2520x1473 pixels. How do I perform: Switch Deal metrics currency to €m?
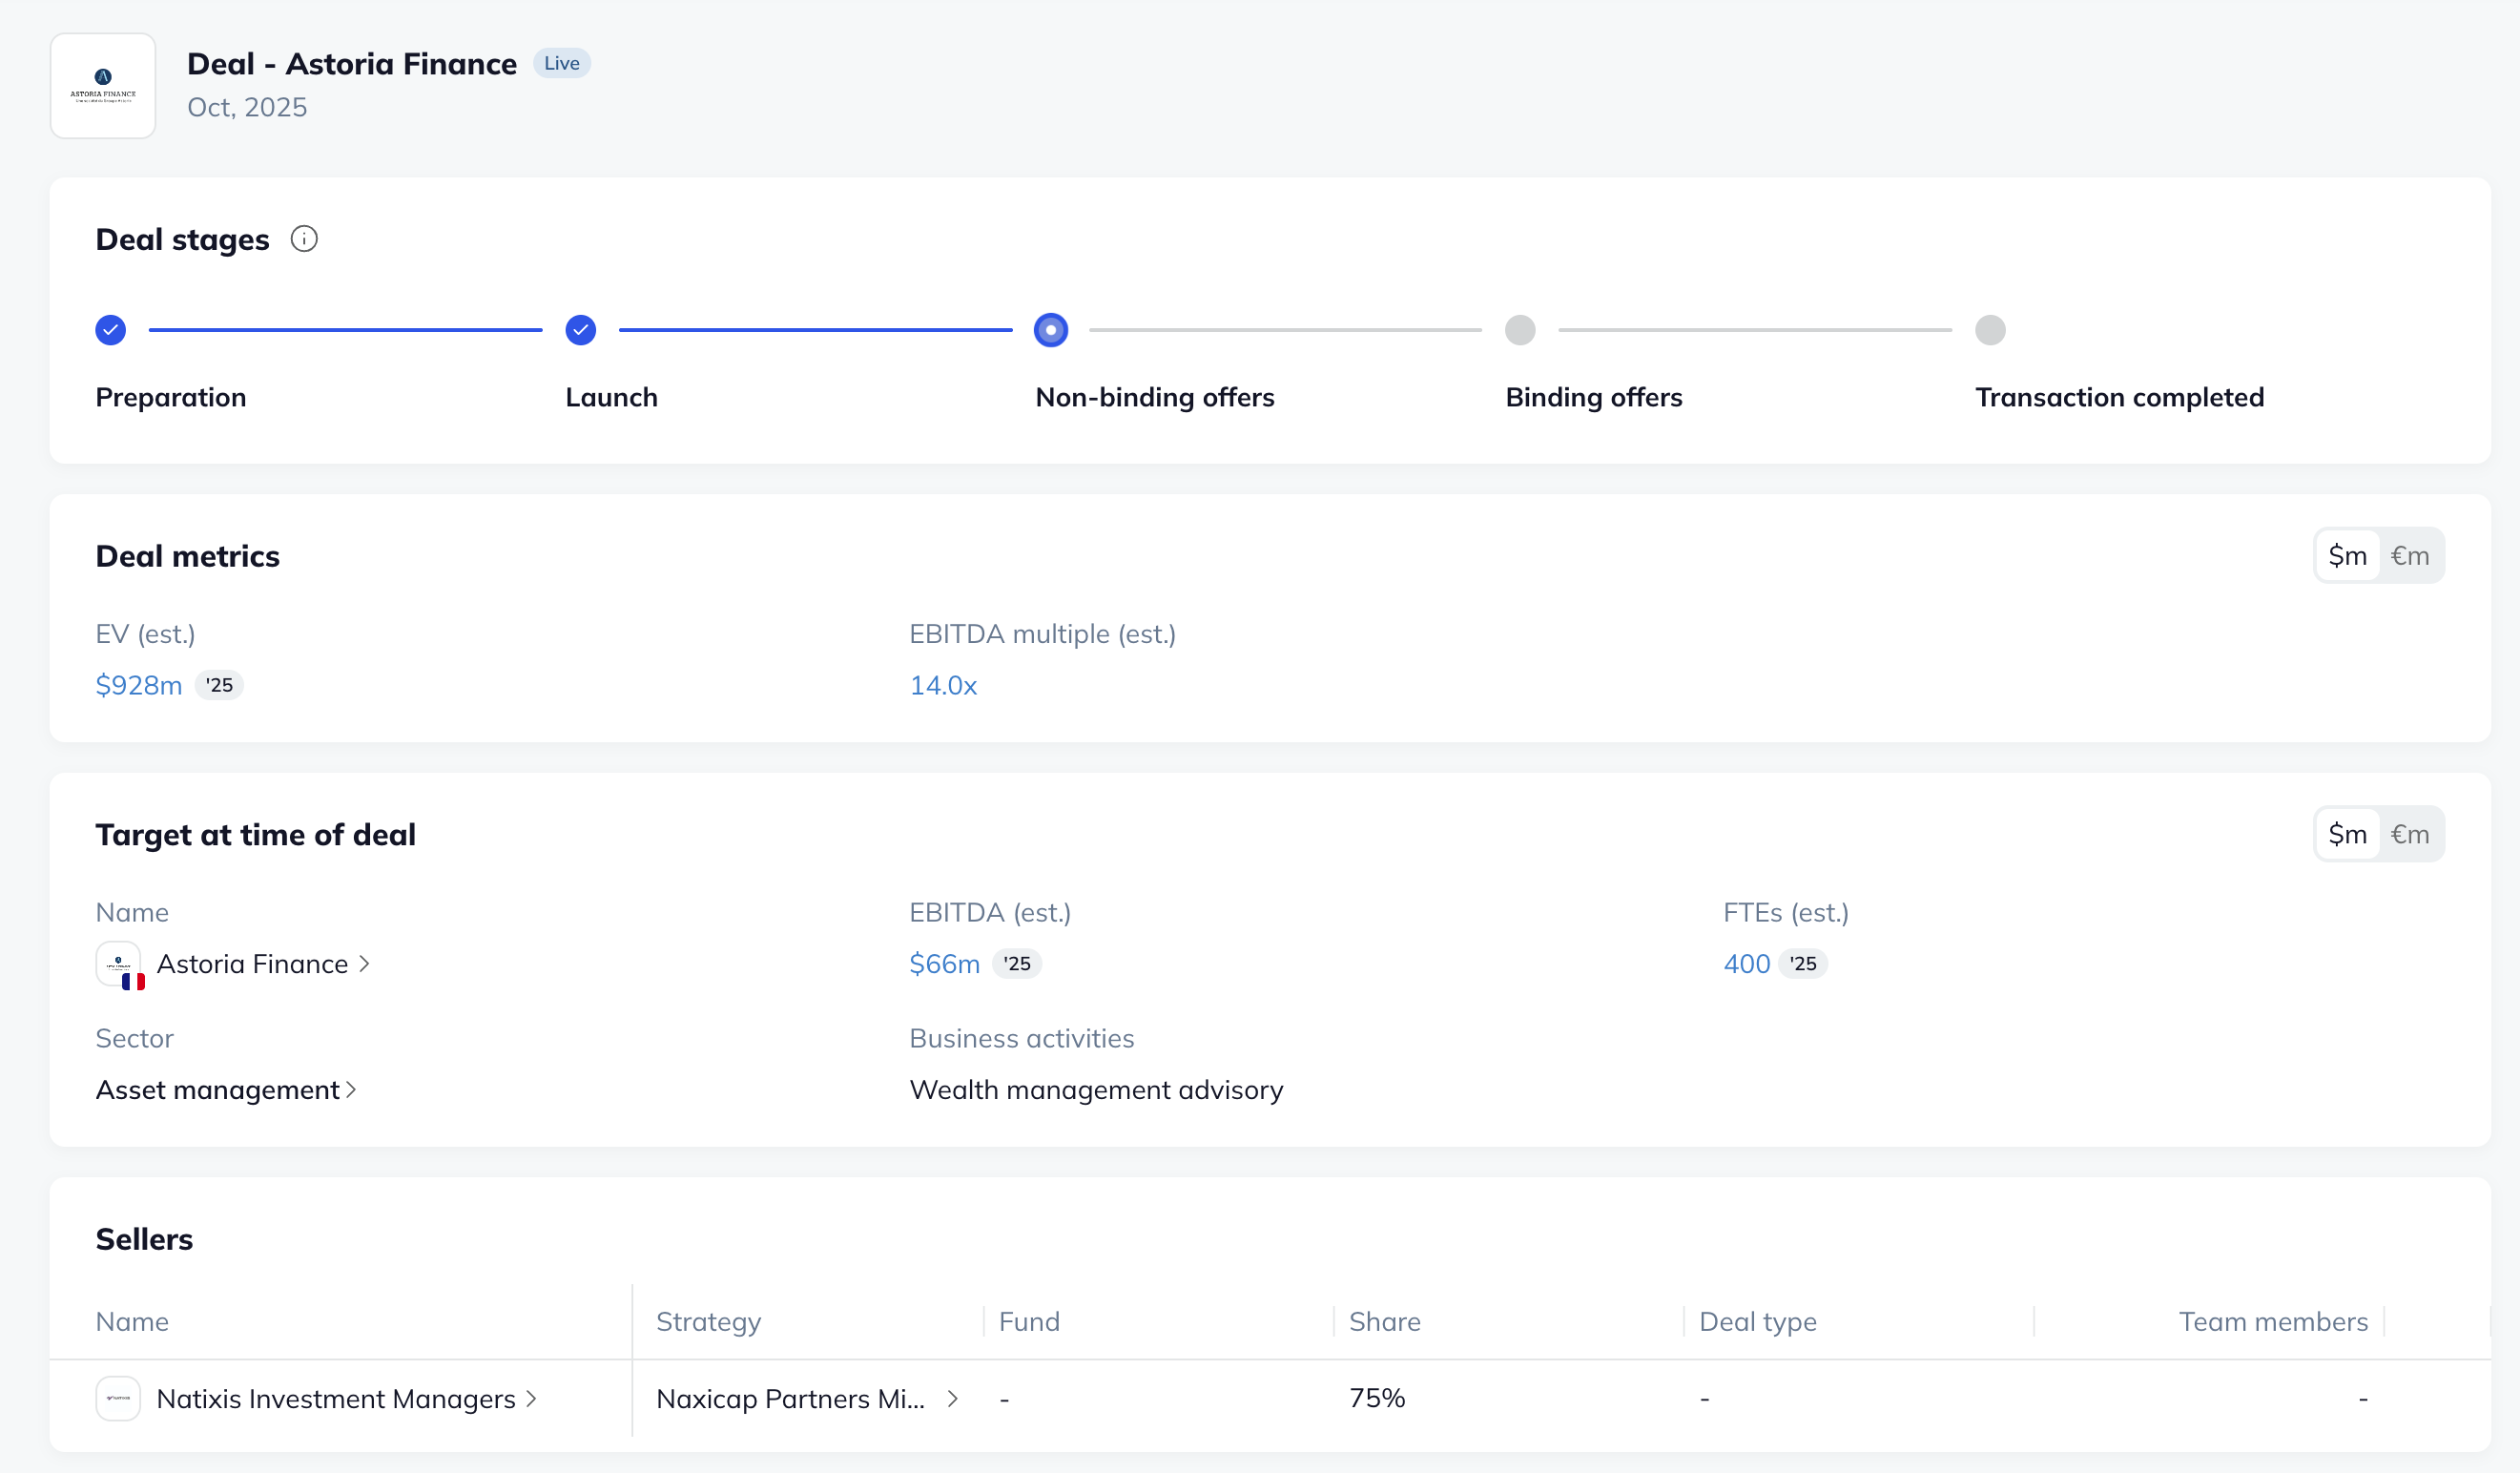[x=2409, y=556]
